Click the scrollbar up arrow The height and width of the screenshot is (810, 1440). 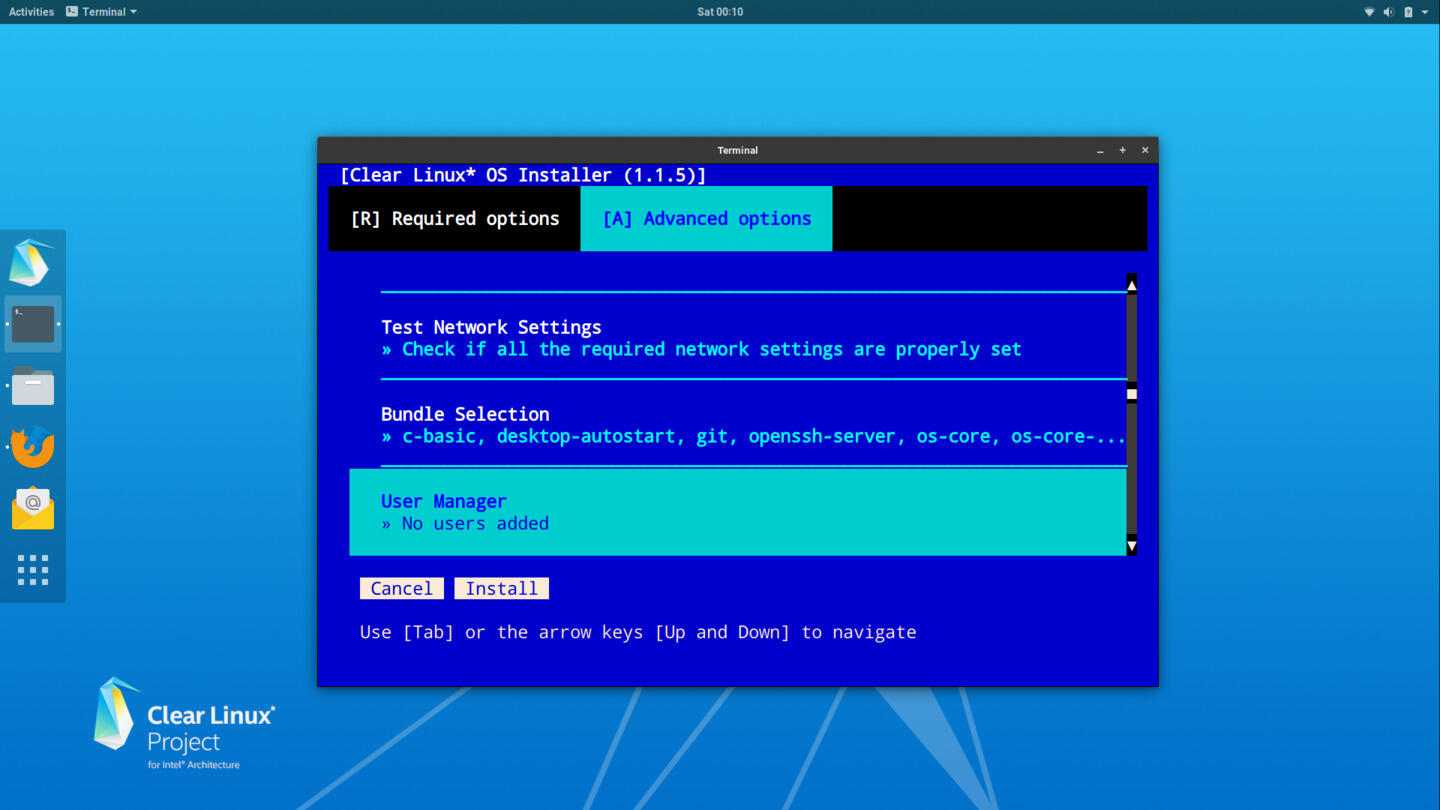[1132, 285]
